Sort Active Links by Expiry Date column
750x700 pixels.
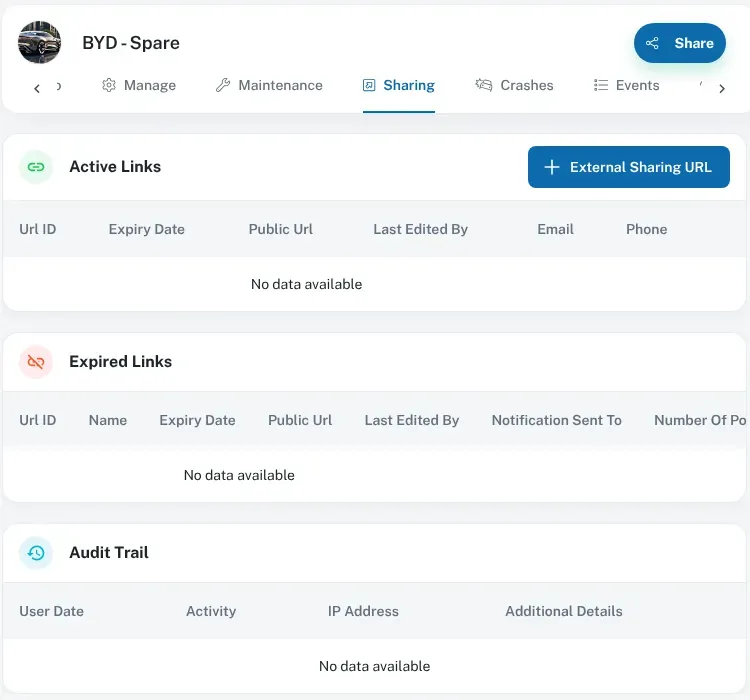[146, 229]
